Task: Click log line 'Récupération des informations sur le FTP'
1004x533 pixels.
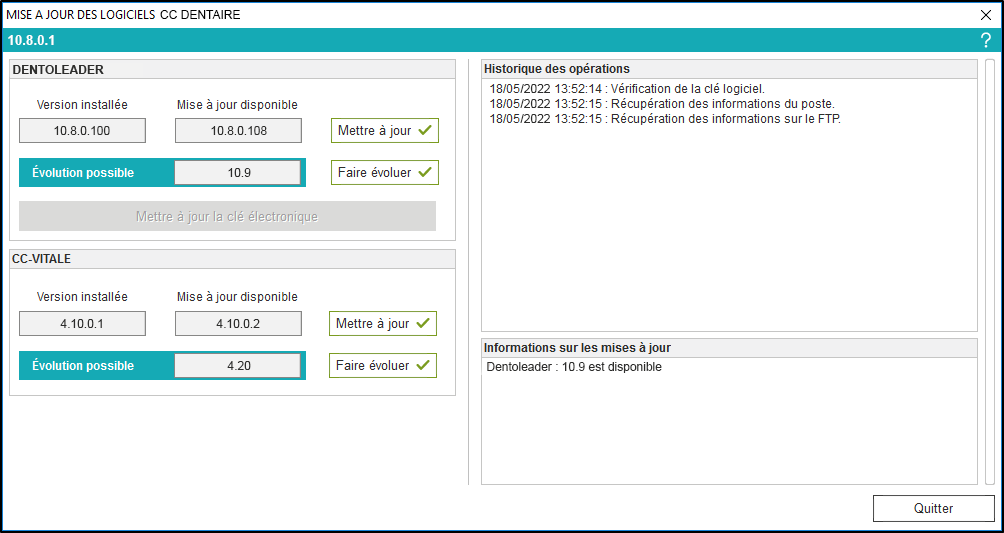Action: pos(665,118)
